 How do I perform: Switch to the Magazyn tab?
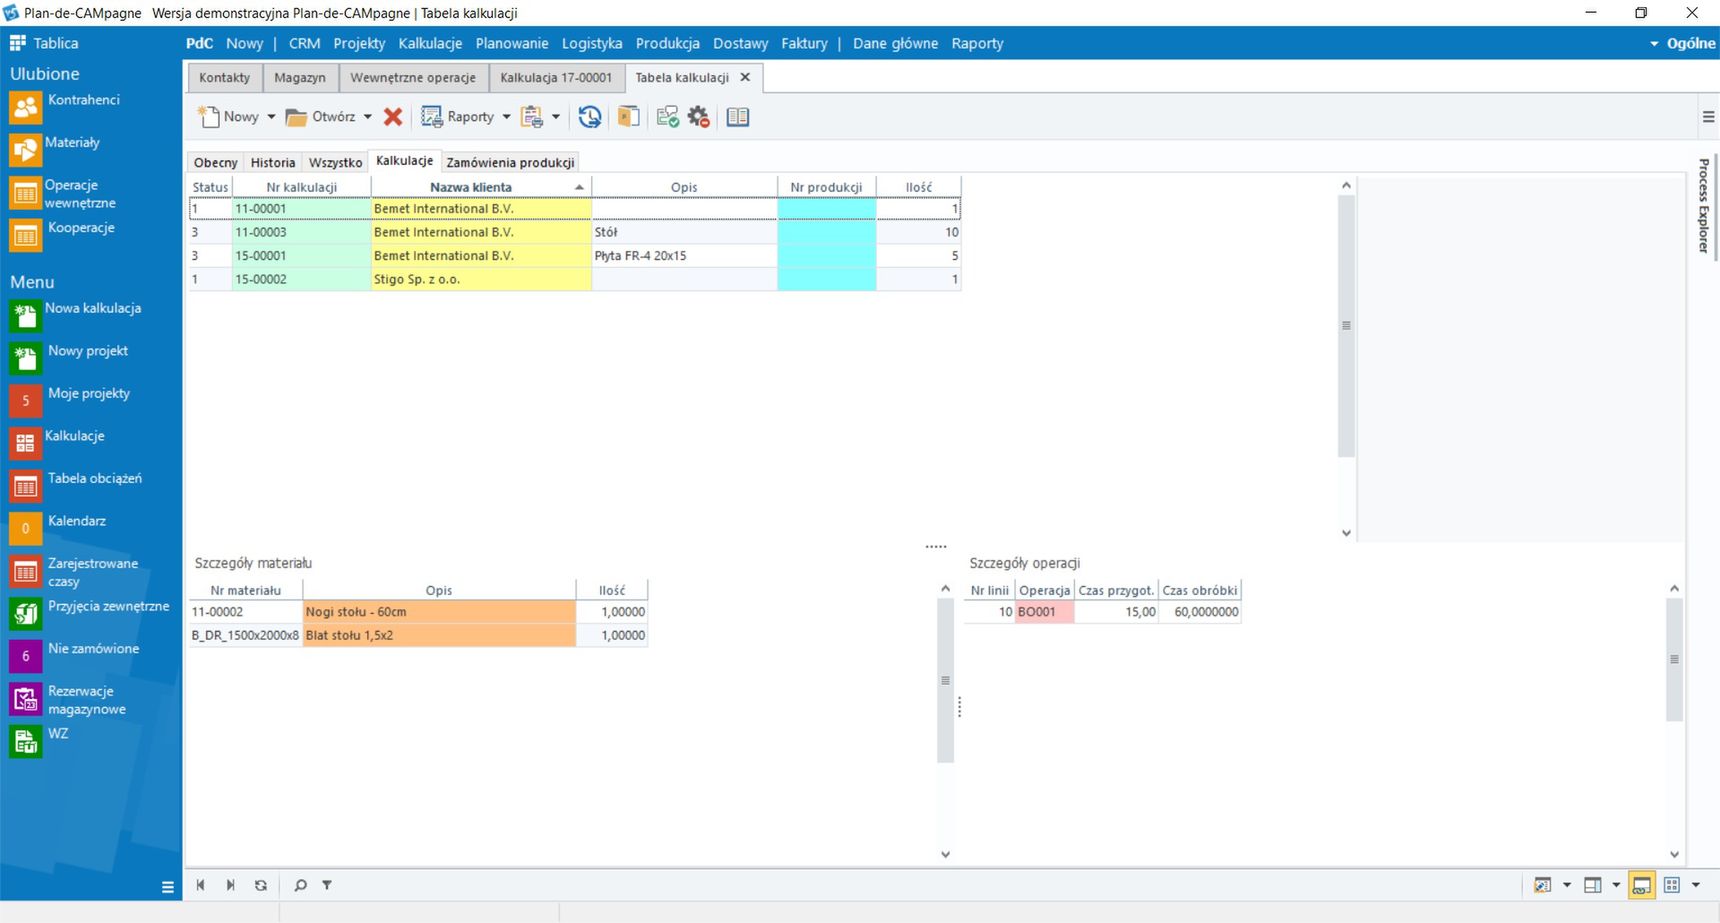coord(300,77)
